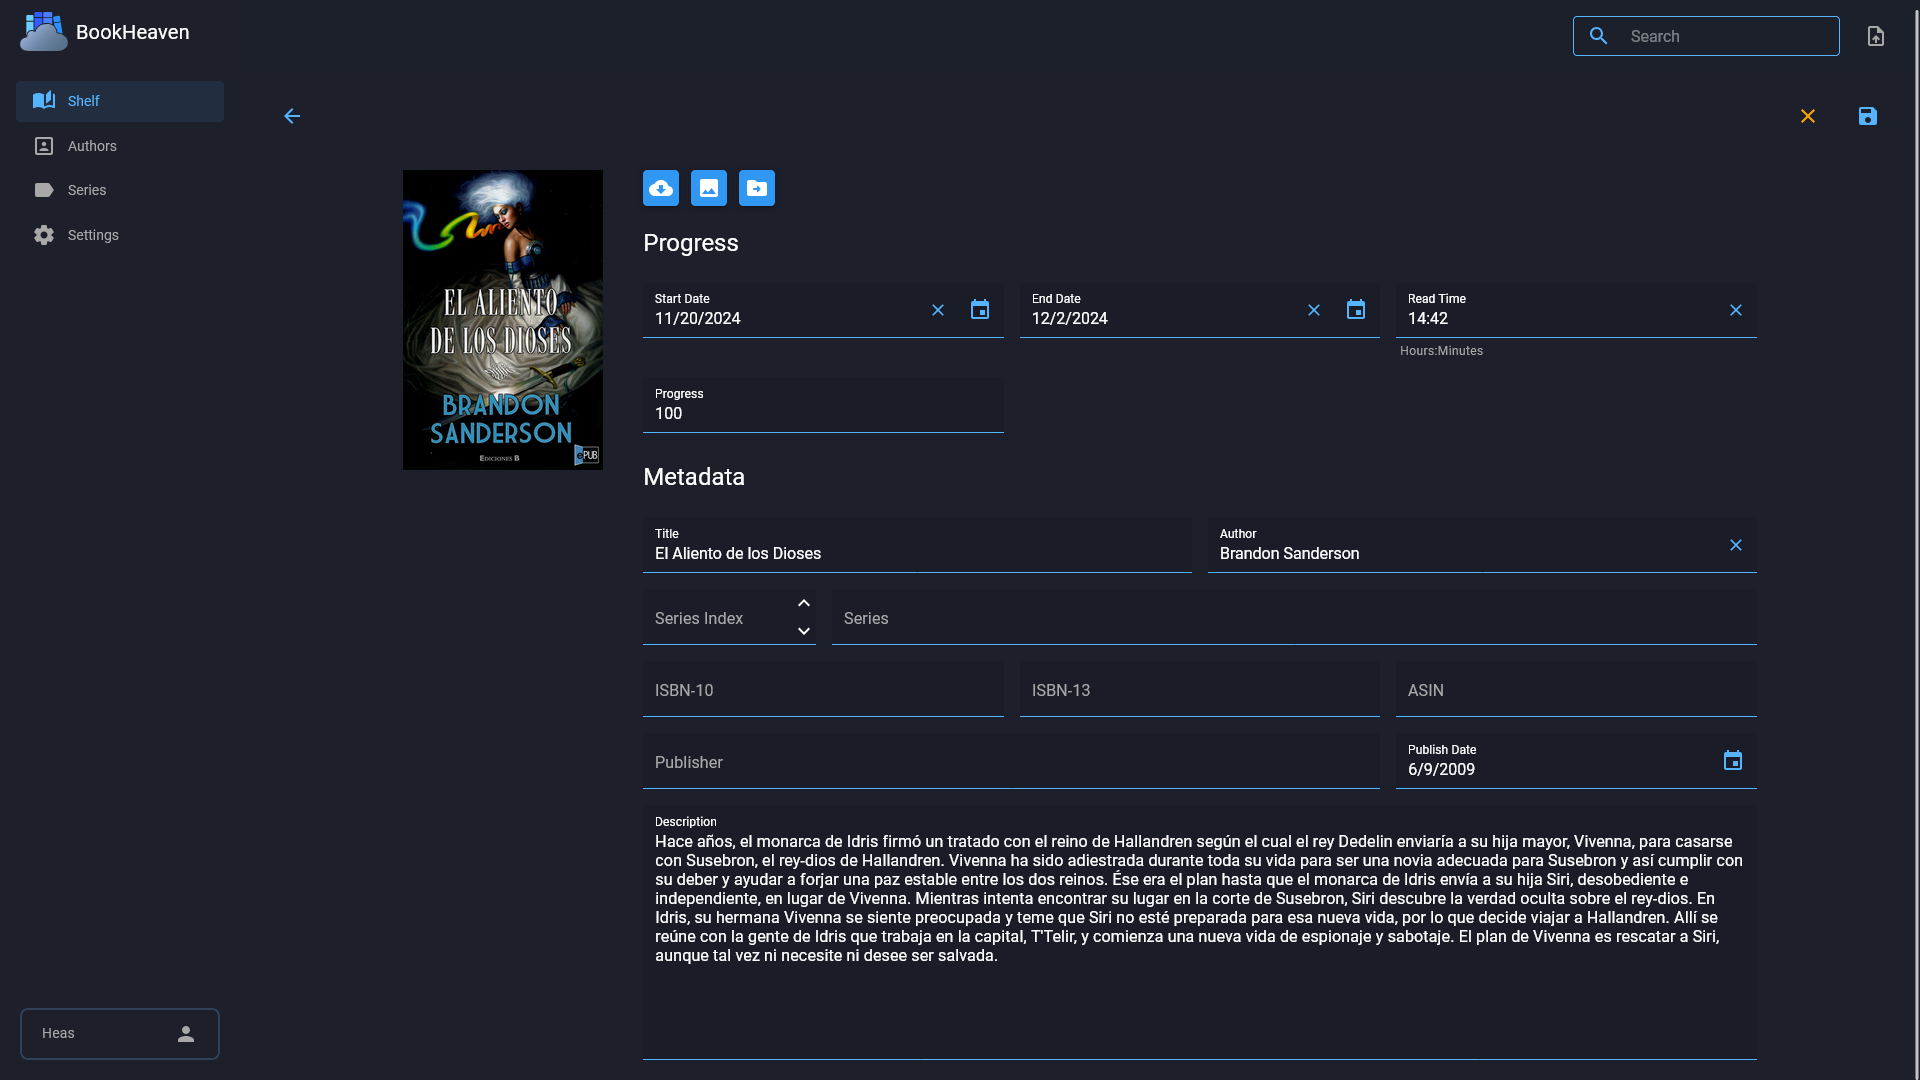Save book changes with the floppy icon
The height and width of the screenshot is (1080, 1920).
click(1868, 116)
